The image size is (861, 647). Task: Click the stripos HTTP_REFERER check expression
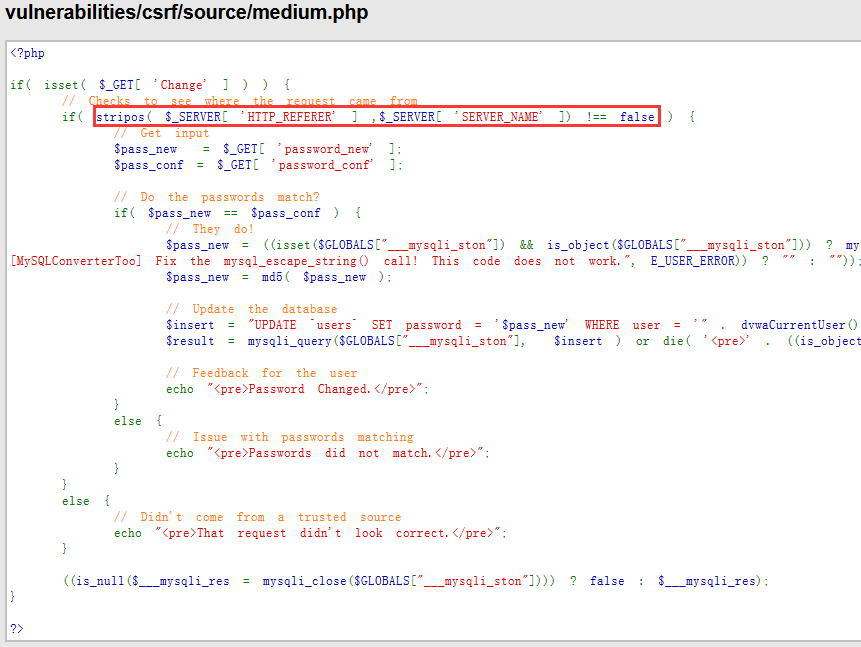(376, 116)
